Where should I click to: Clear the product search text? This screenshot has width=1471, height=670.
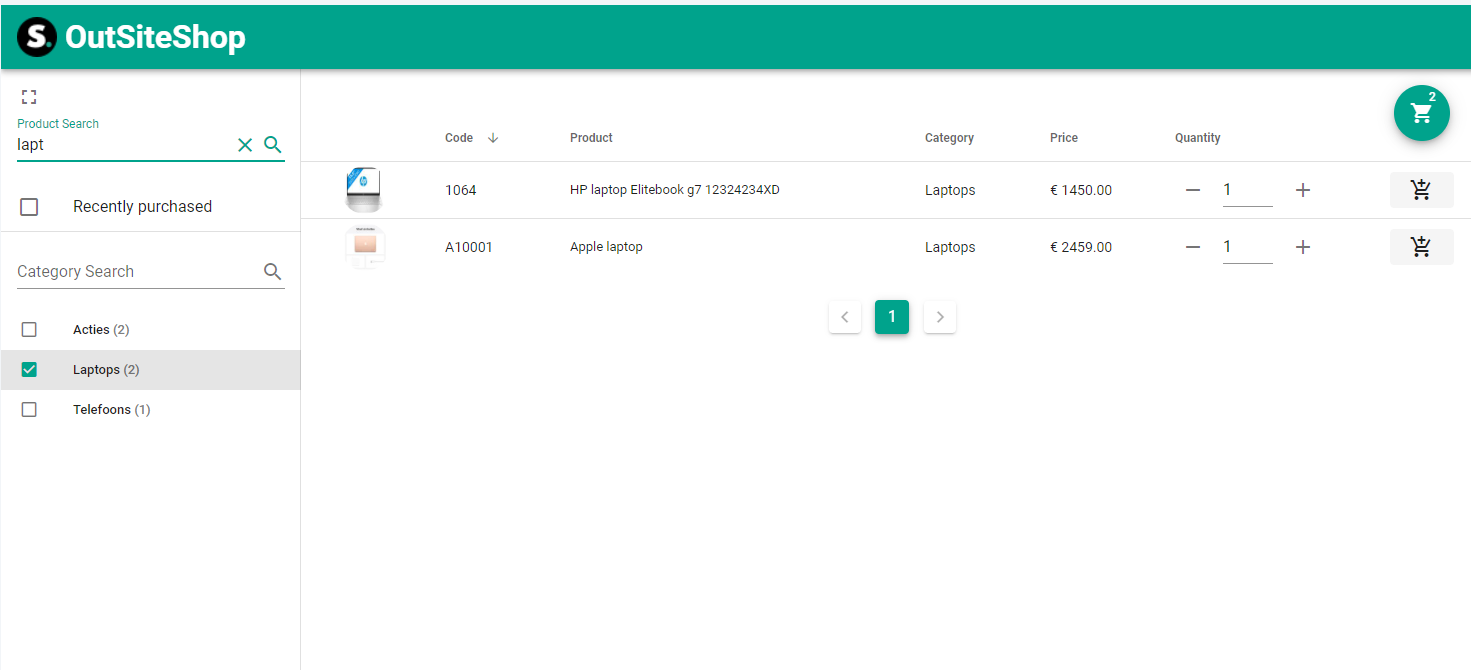point(245,145)
